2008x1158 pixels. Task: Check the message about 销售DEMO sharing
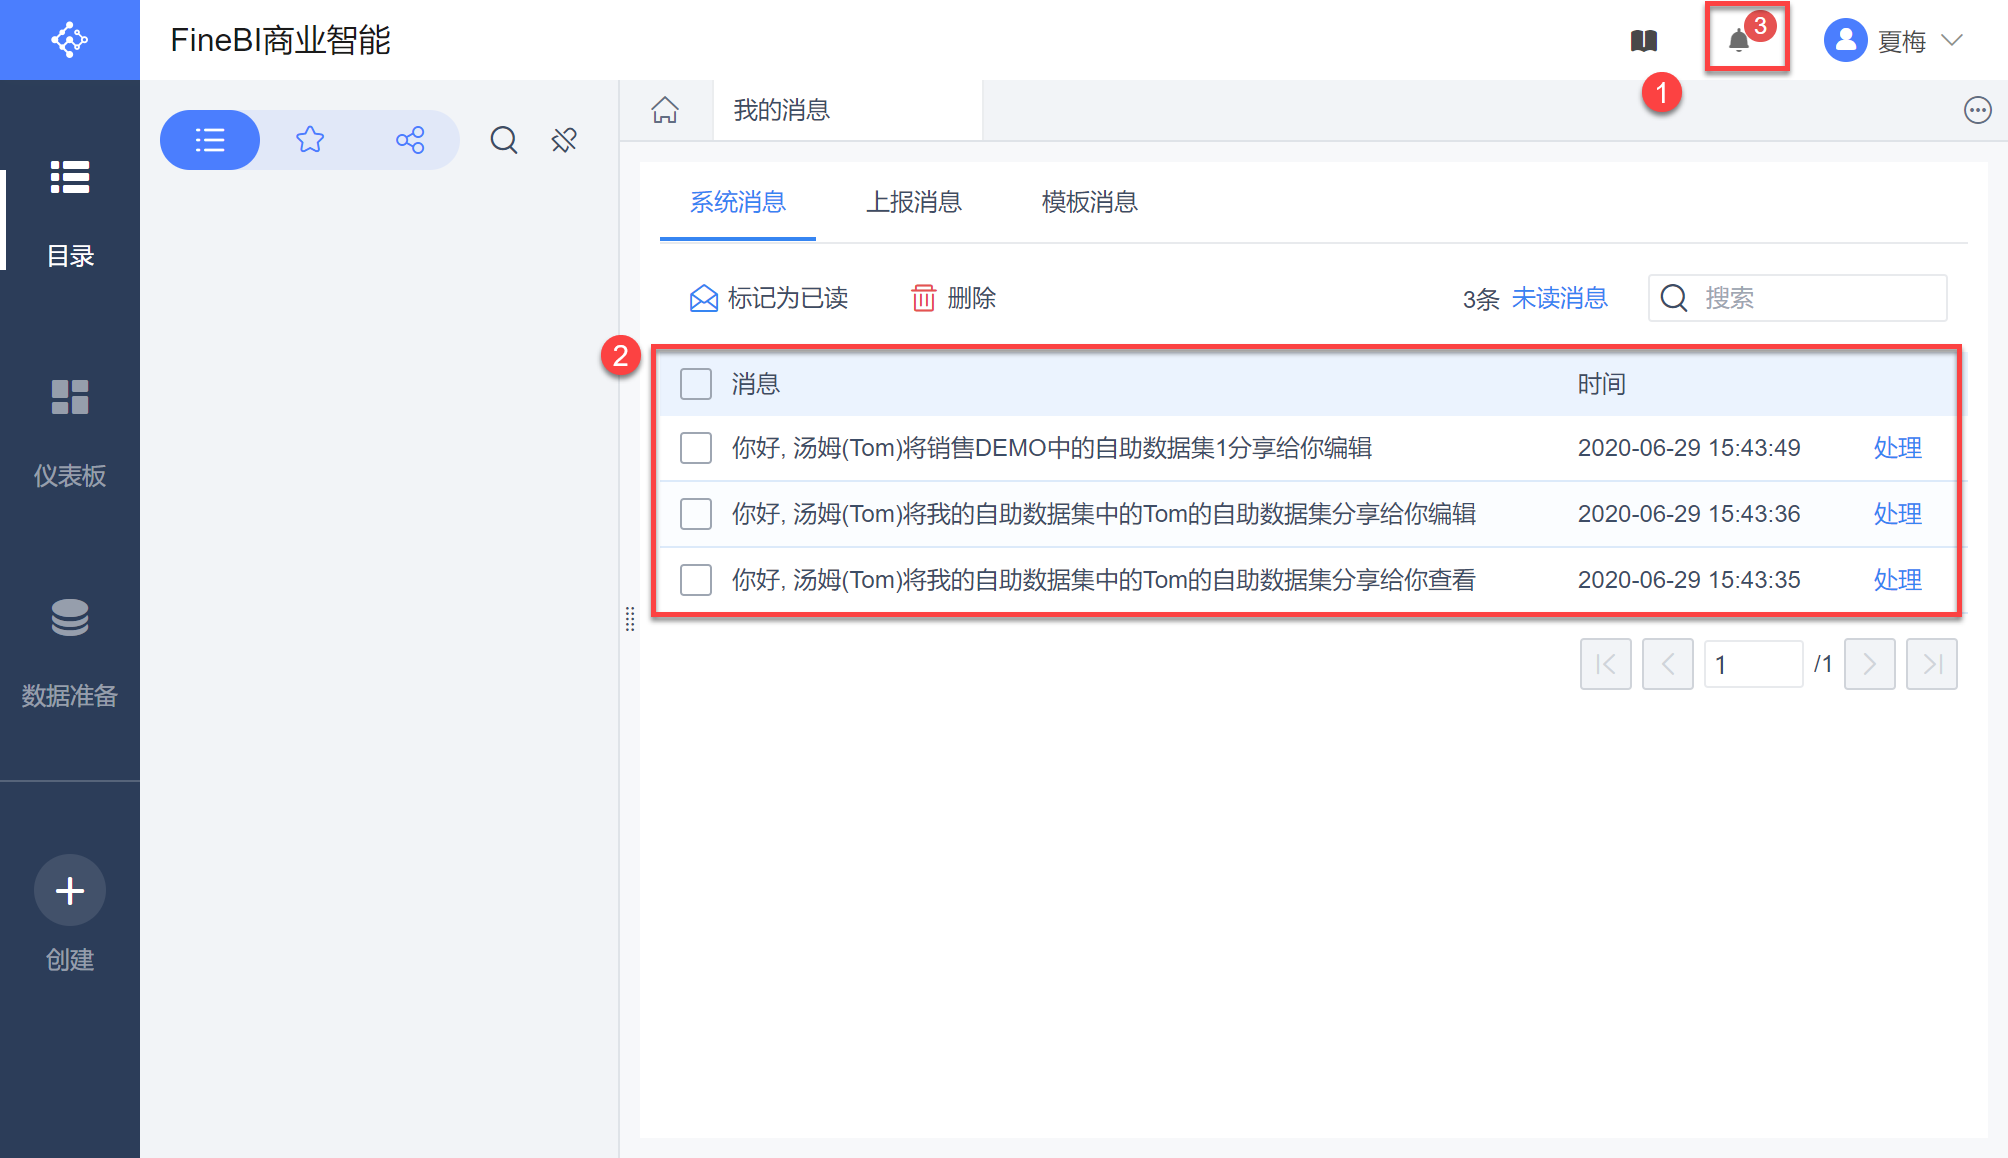click(696, 448)
